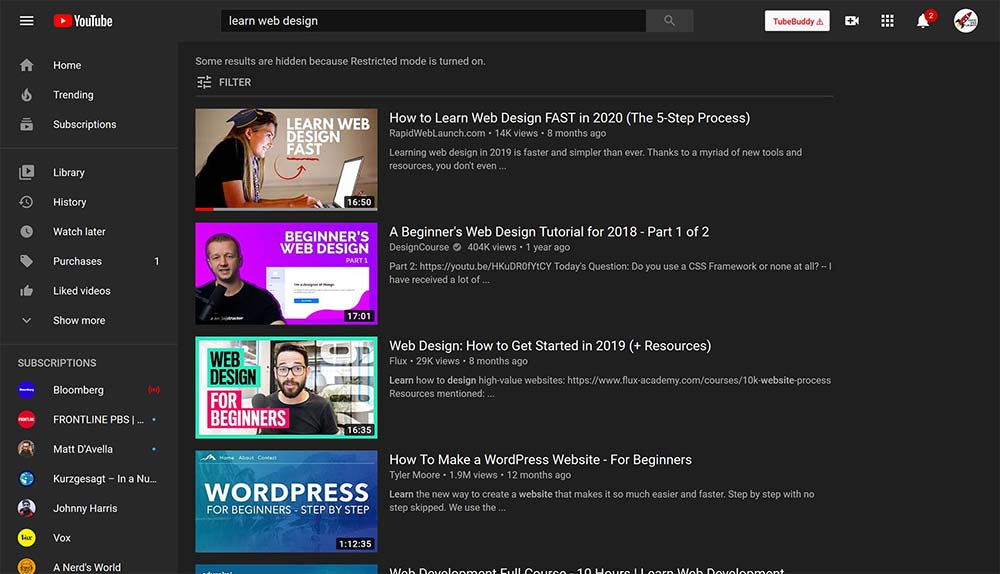Click the Vox subscription name

[x=62, y=538]
